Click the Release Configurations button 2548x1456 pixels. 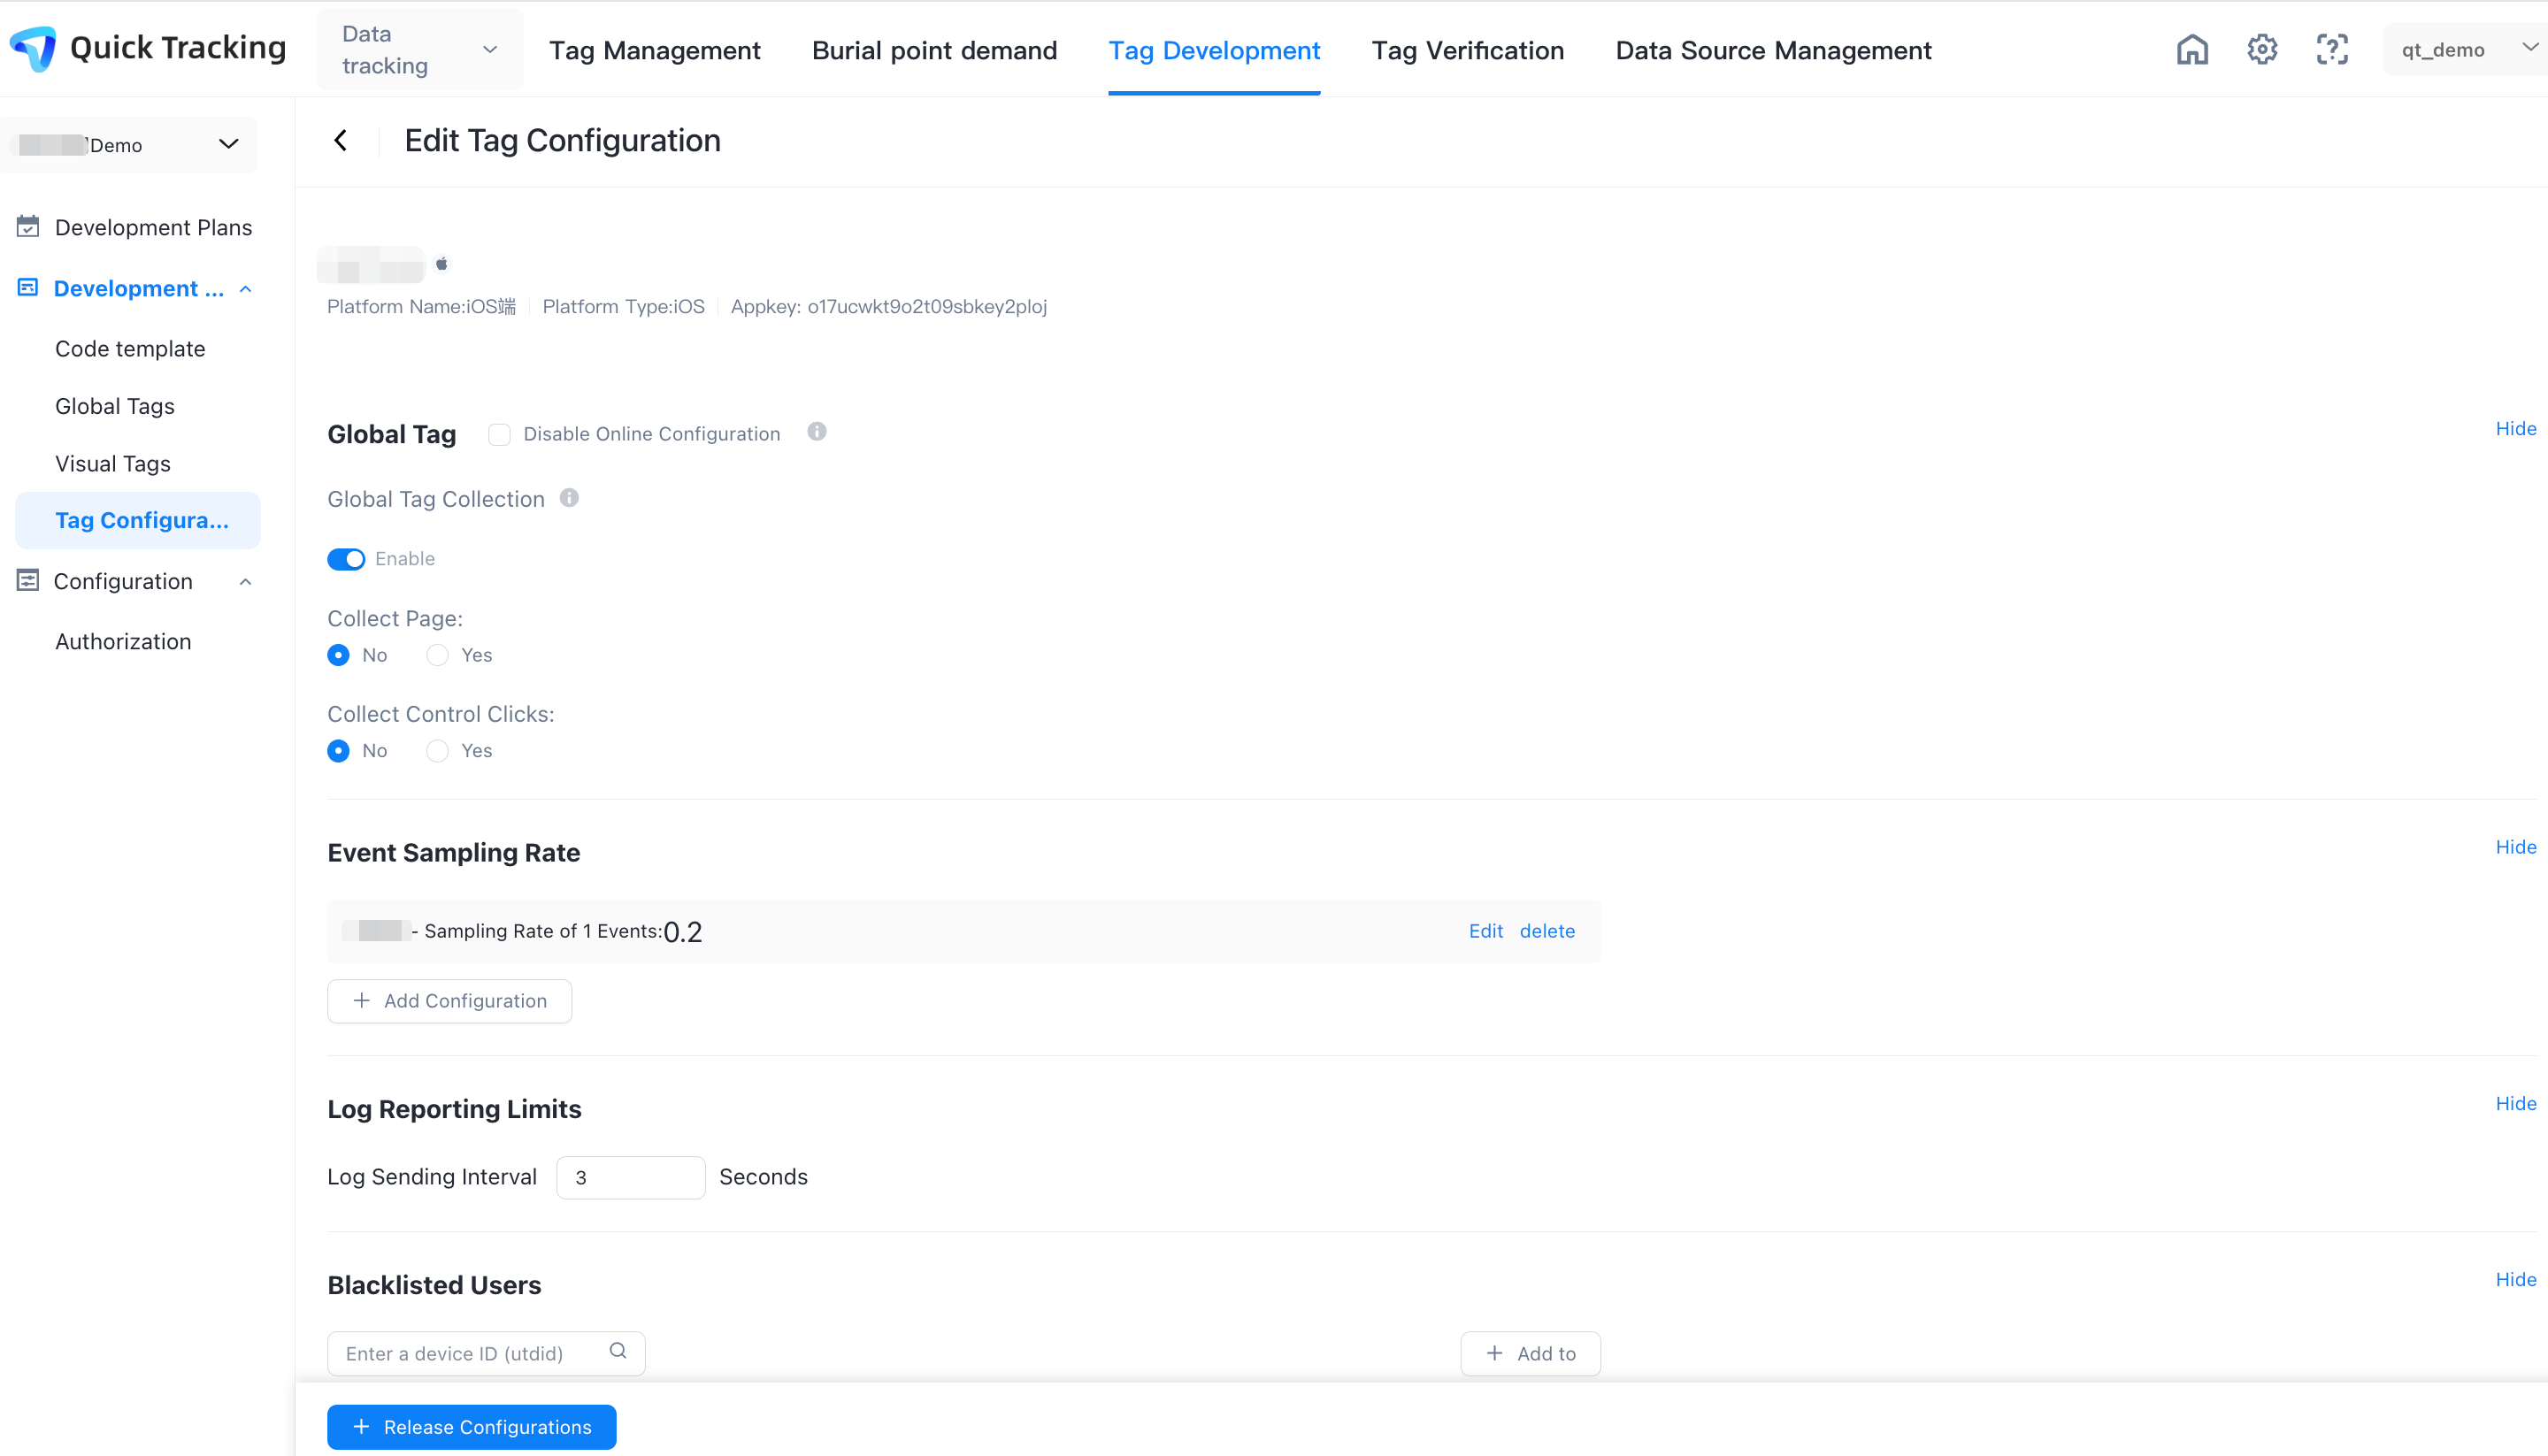tap(471, 1427)
